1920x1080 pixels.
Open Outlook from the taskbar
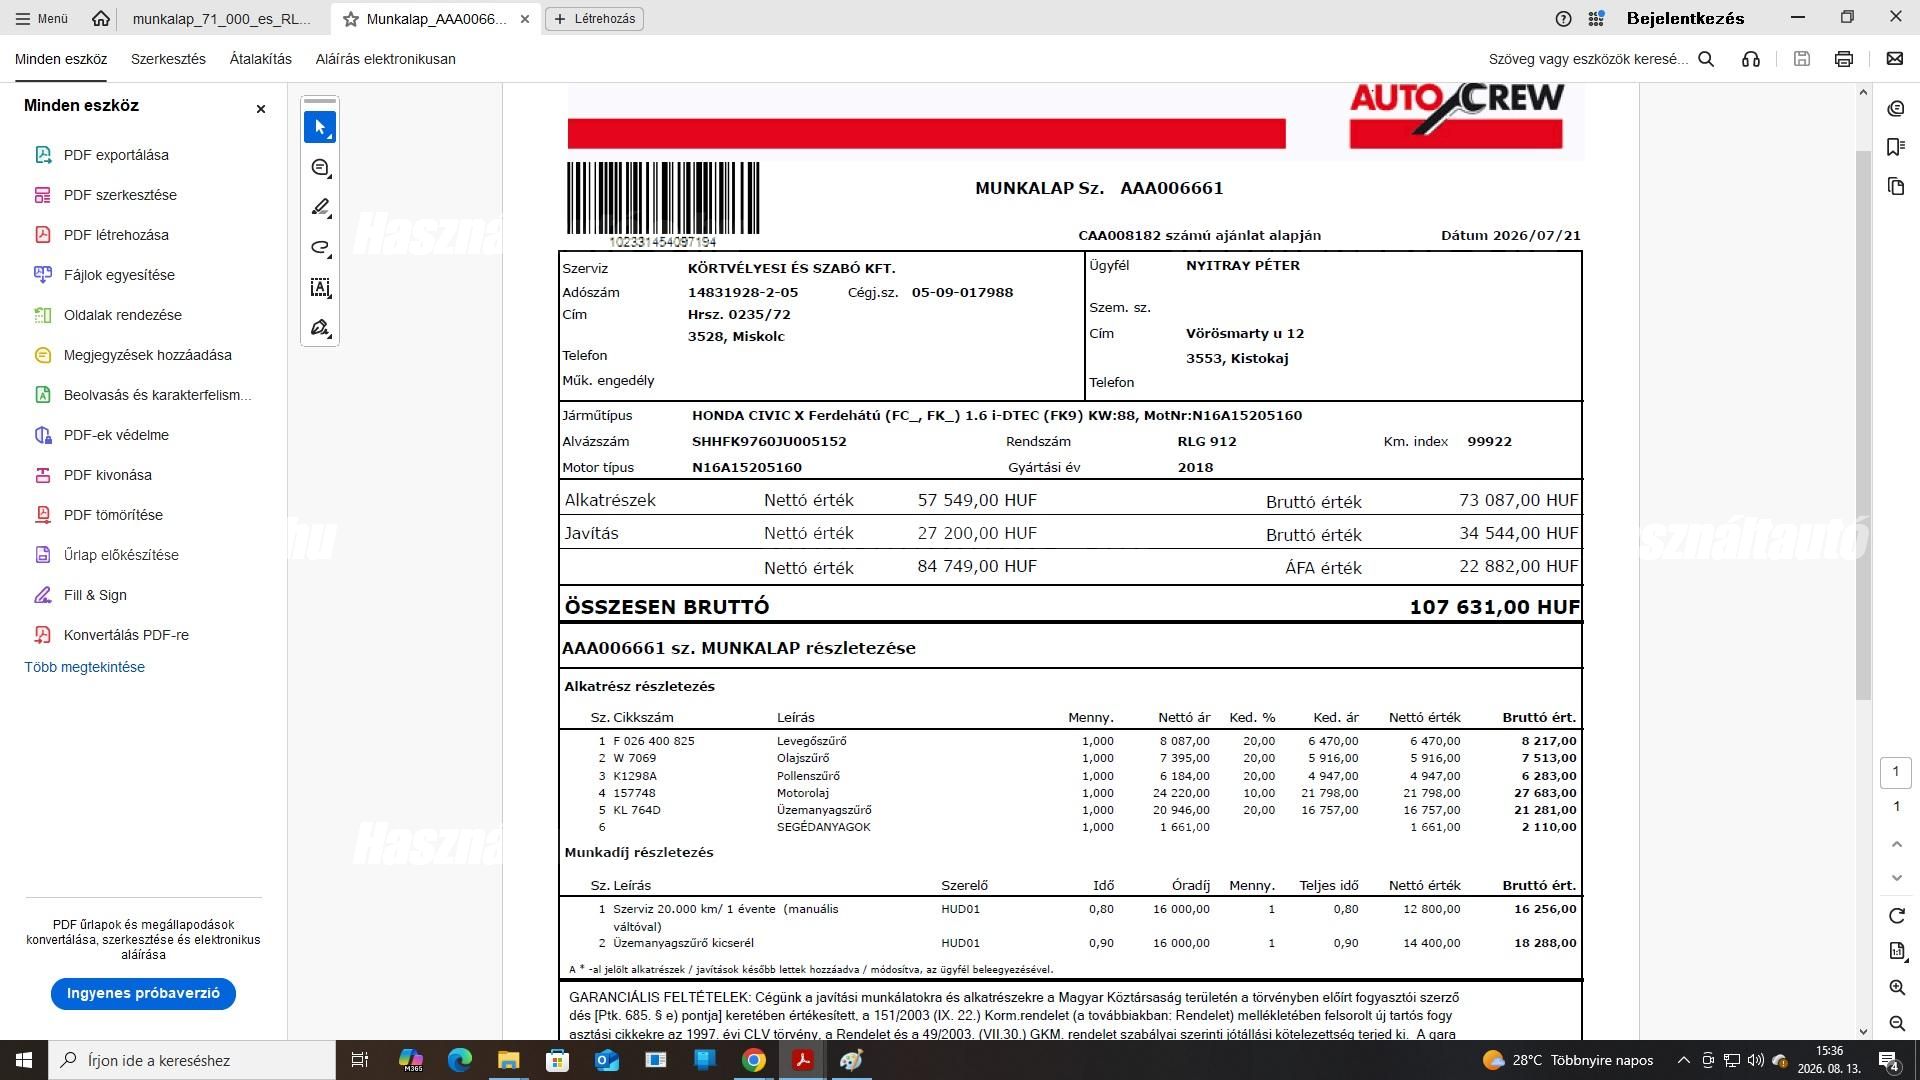pyautogui.click(x=607, y=1060)
